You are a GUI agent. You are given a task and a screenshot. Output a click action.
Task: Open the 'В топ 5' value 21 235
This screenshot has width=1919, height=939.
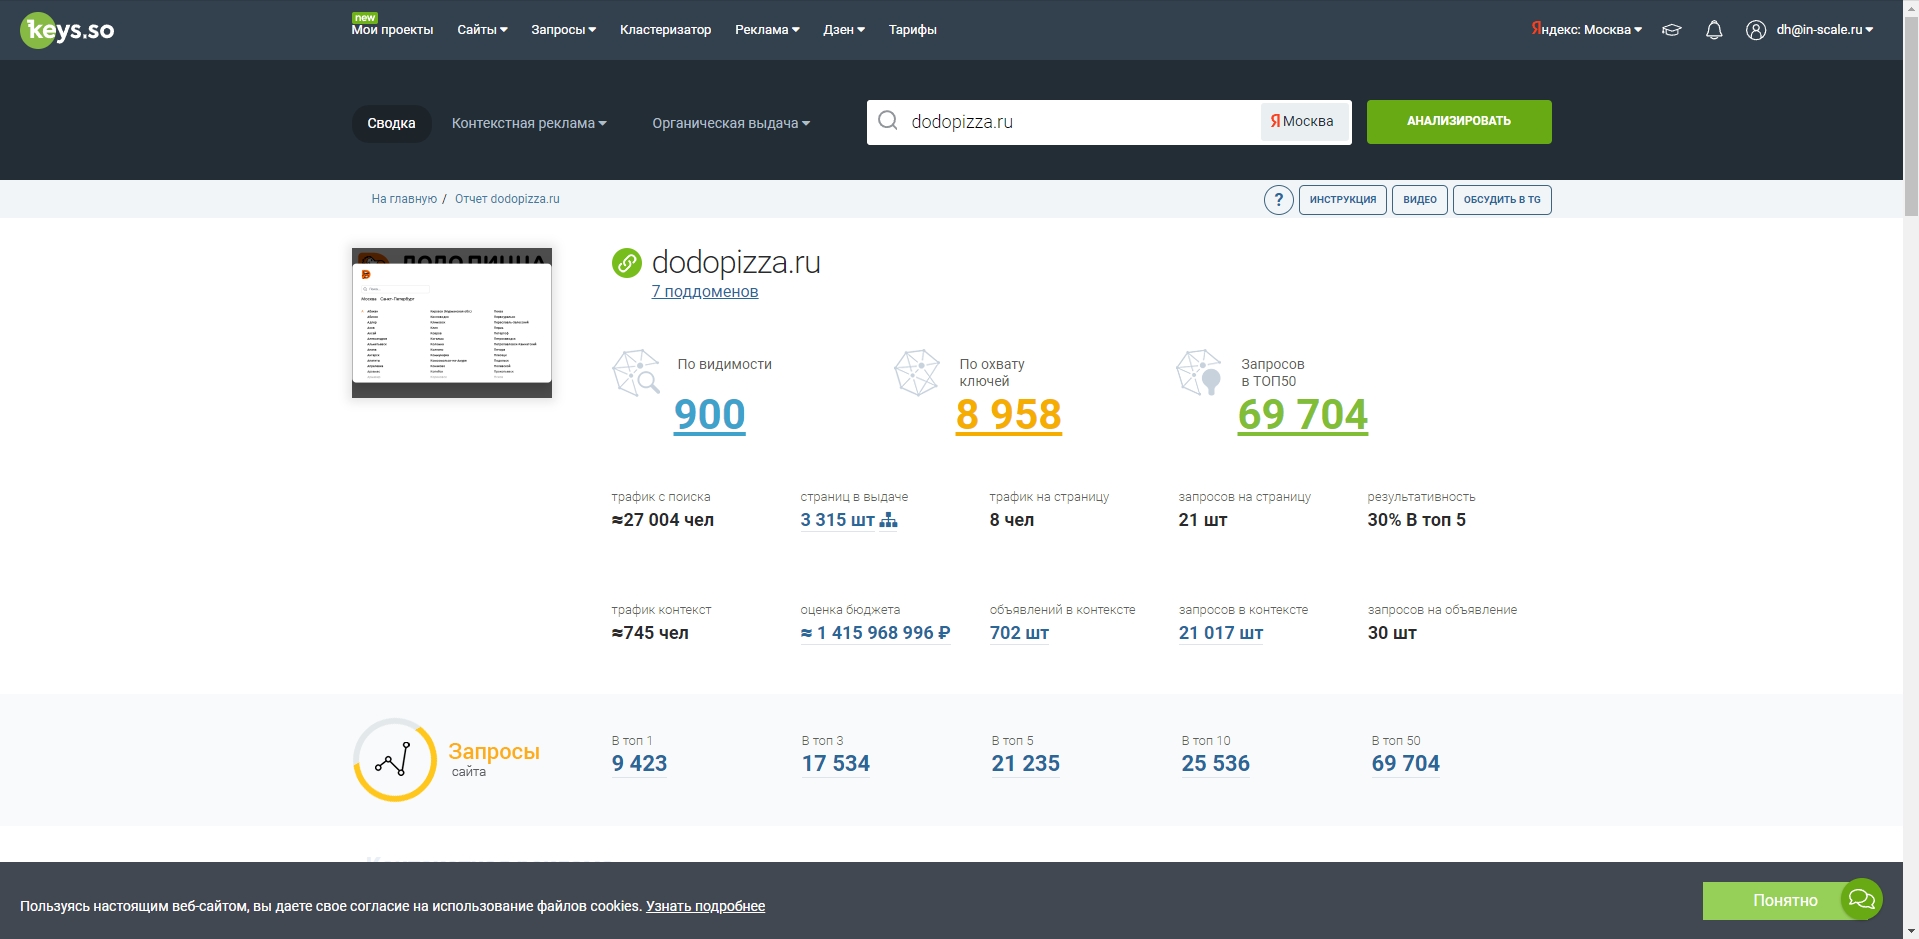tap(1026, 764)
